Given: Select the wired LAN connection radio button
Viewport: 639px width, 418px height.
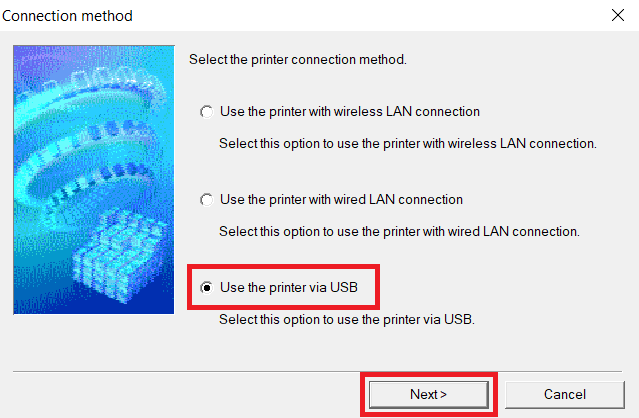Looking at the screenshot, I should (207, 200).
